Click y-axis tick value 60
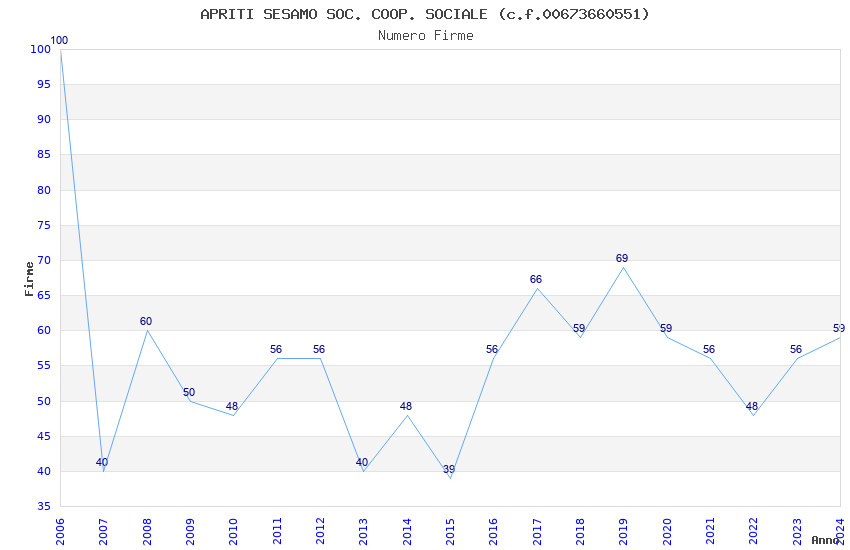 44,331
